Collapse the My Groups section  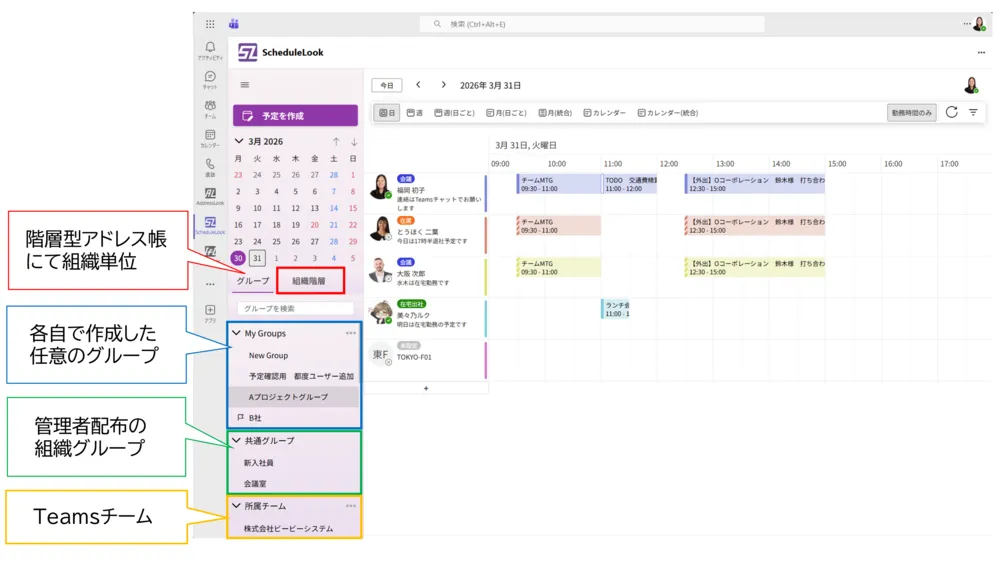click(x=237, y=333)
